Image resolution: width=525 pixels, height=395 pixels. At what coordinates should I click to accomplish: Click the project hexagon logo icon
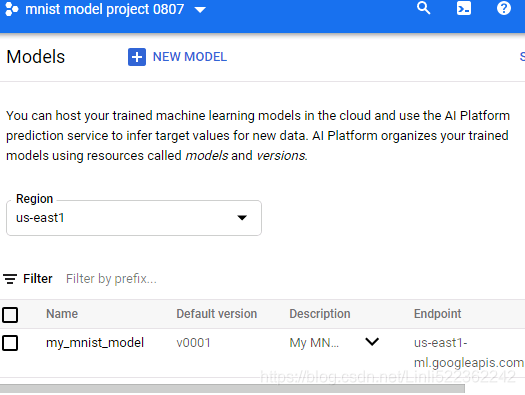click(12, 9)
